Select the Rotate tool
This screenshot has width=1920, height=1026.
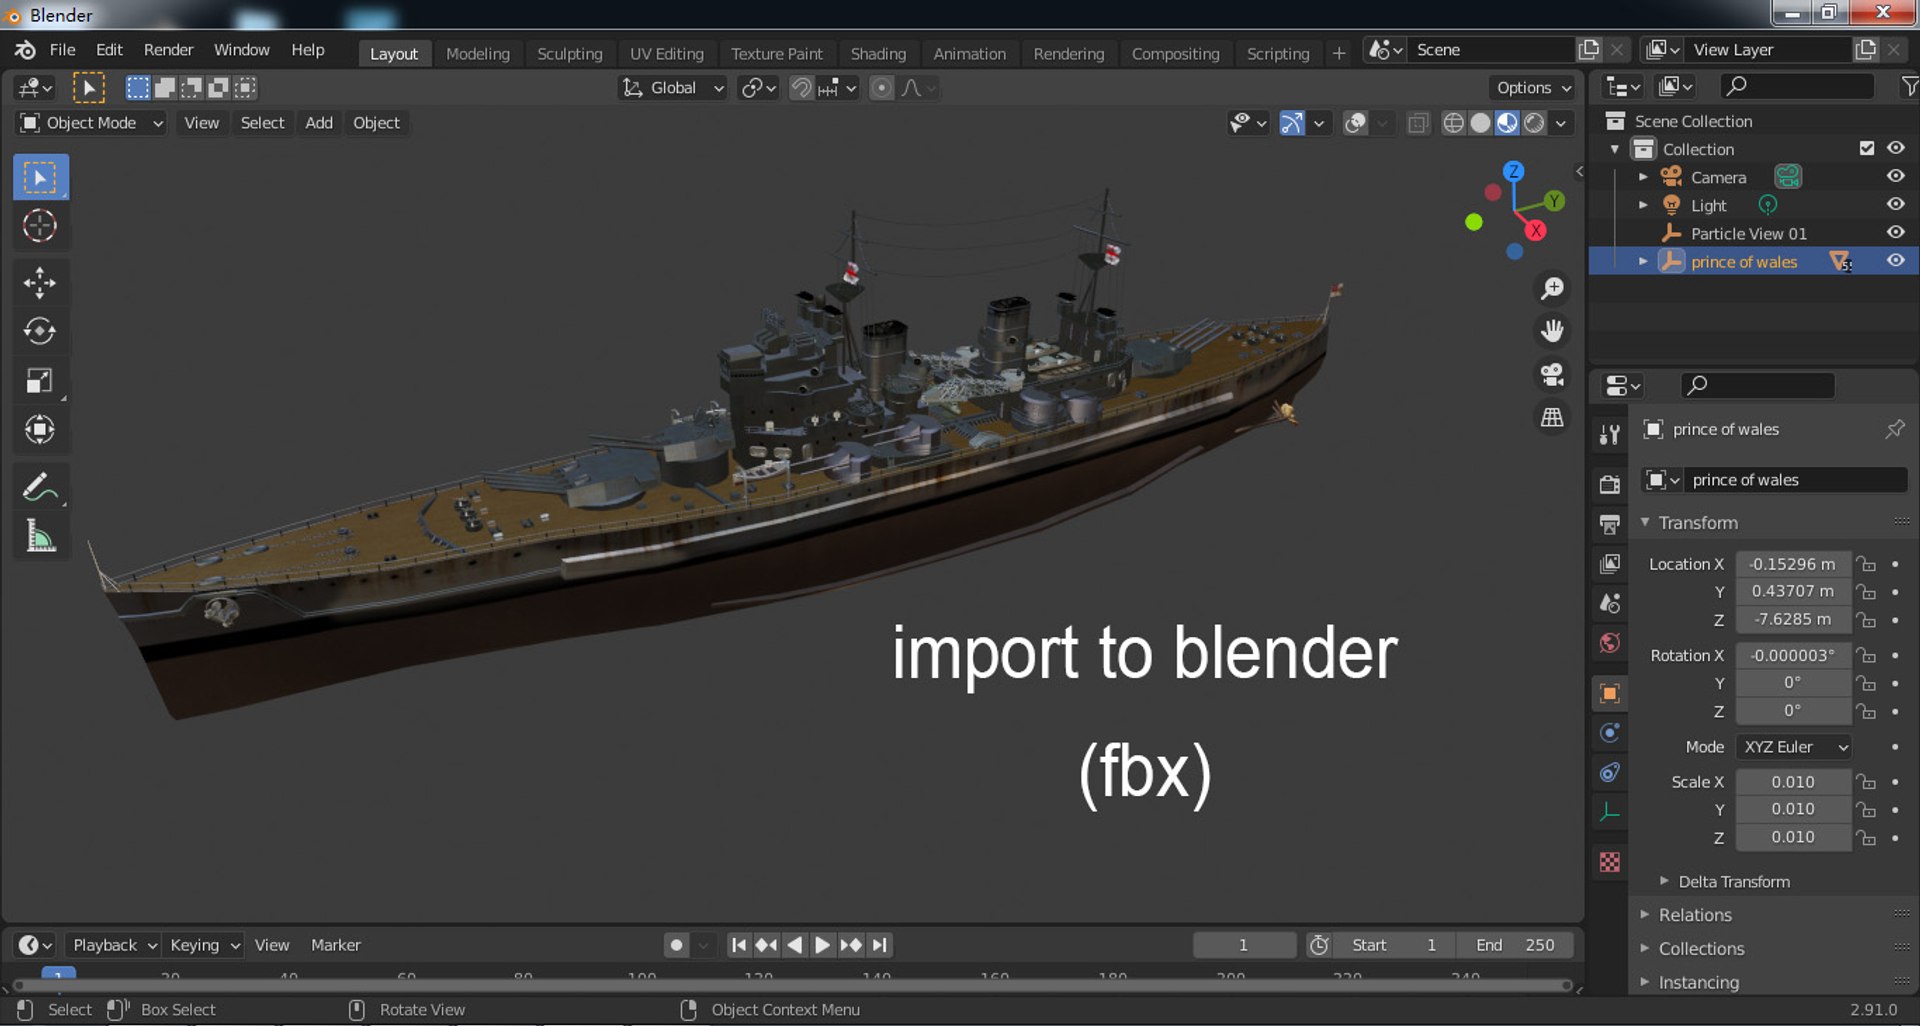coord(40,331)
